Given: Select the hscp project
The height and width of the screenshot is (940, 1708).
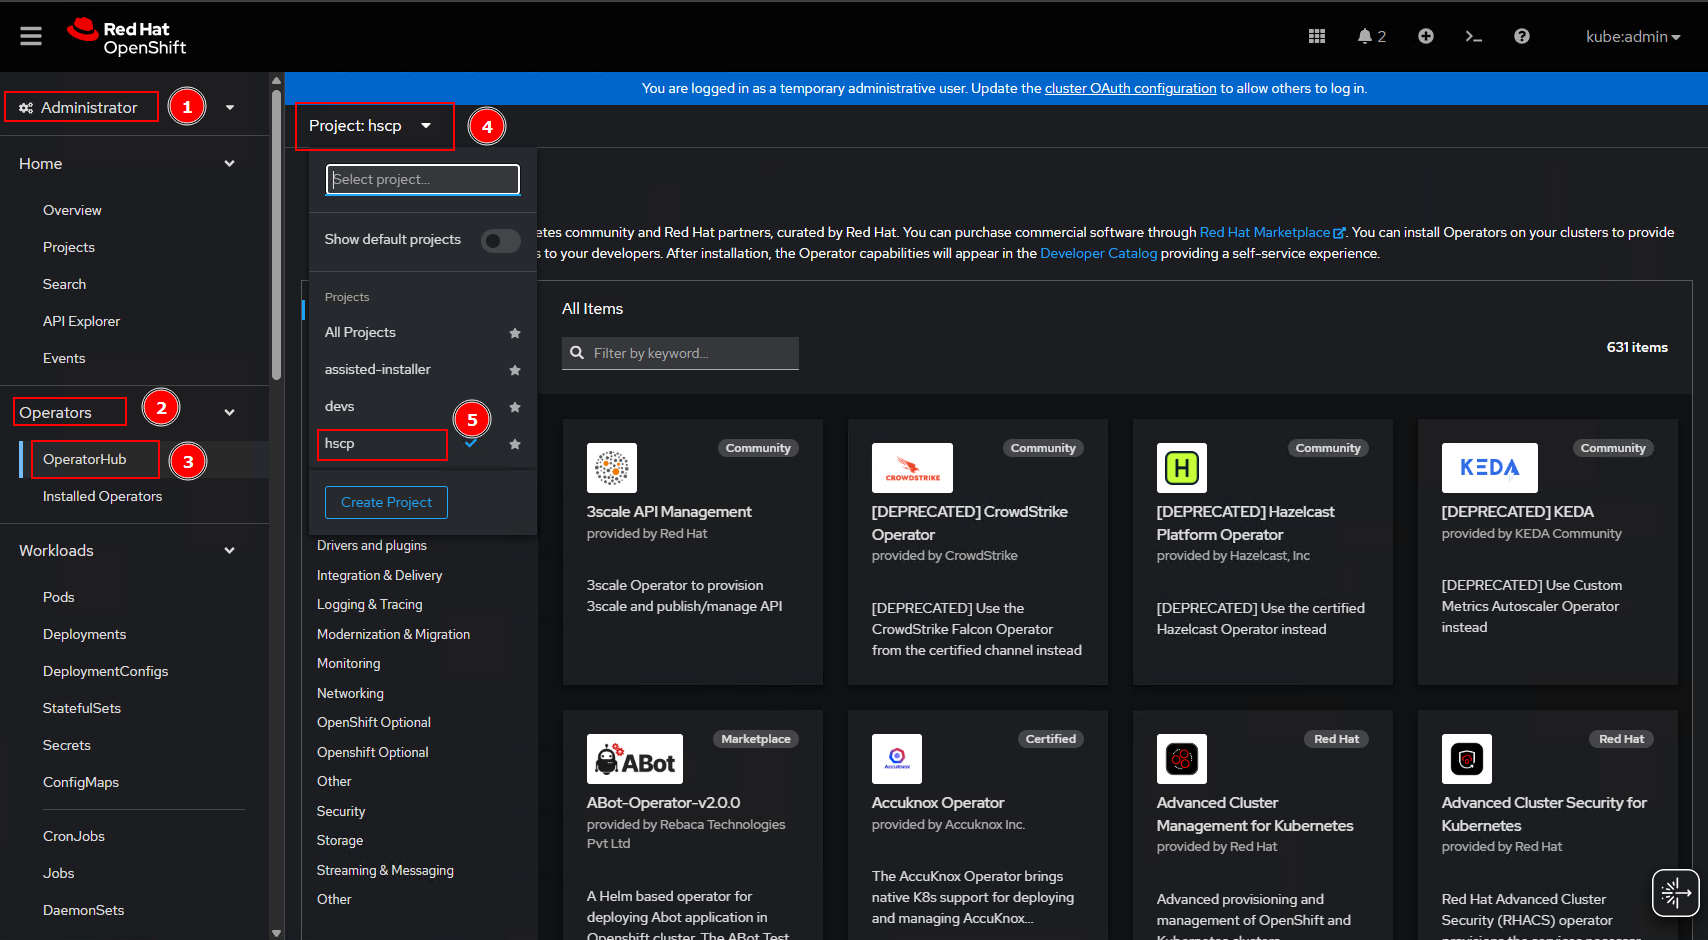Looking at the screenshot, I should pyautogui.click(x=339, y=444).
